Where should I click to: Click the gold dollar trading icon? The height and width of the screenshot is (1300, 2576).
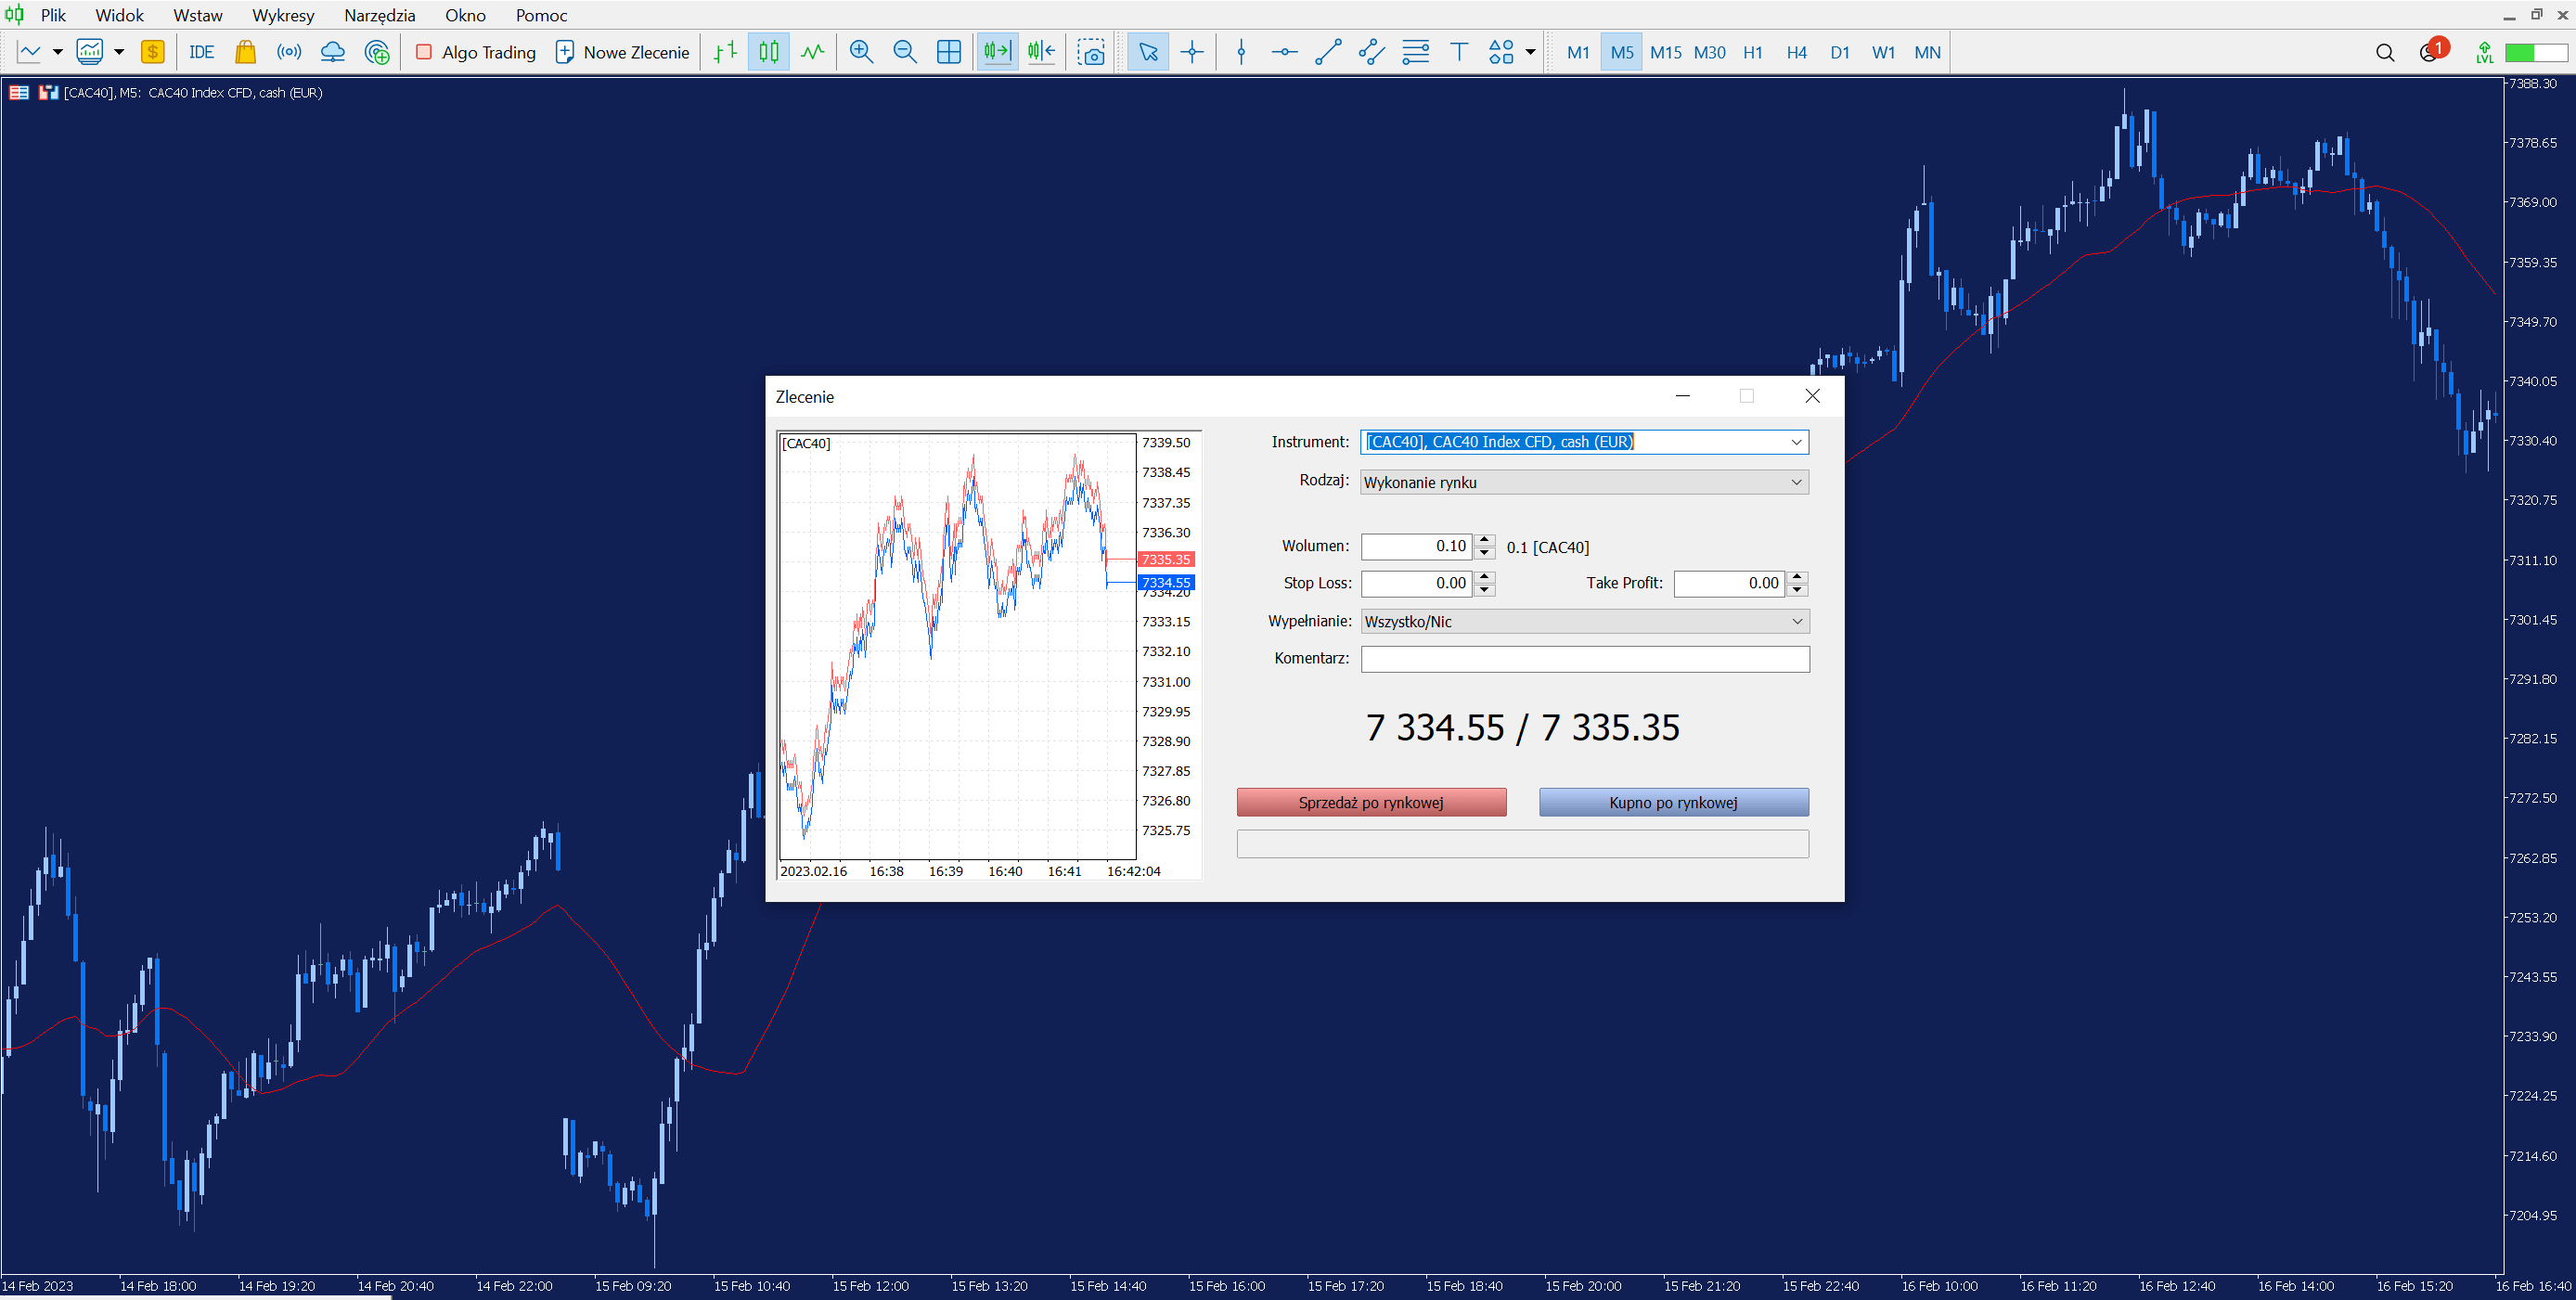(152, 52)
